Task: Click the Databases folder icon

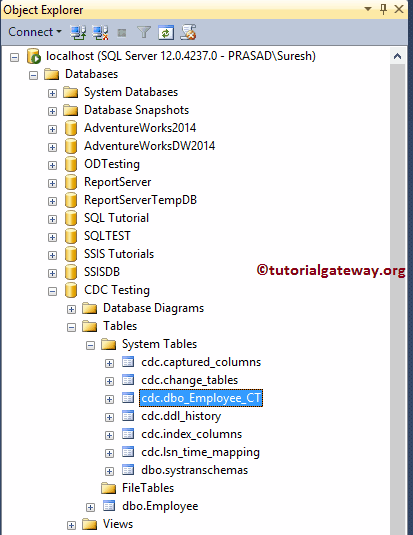Action: [52, 74]
